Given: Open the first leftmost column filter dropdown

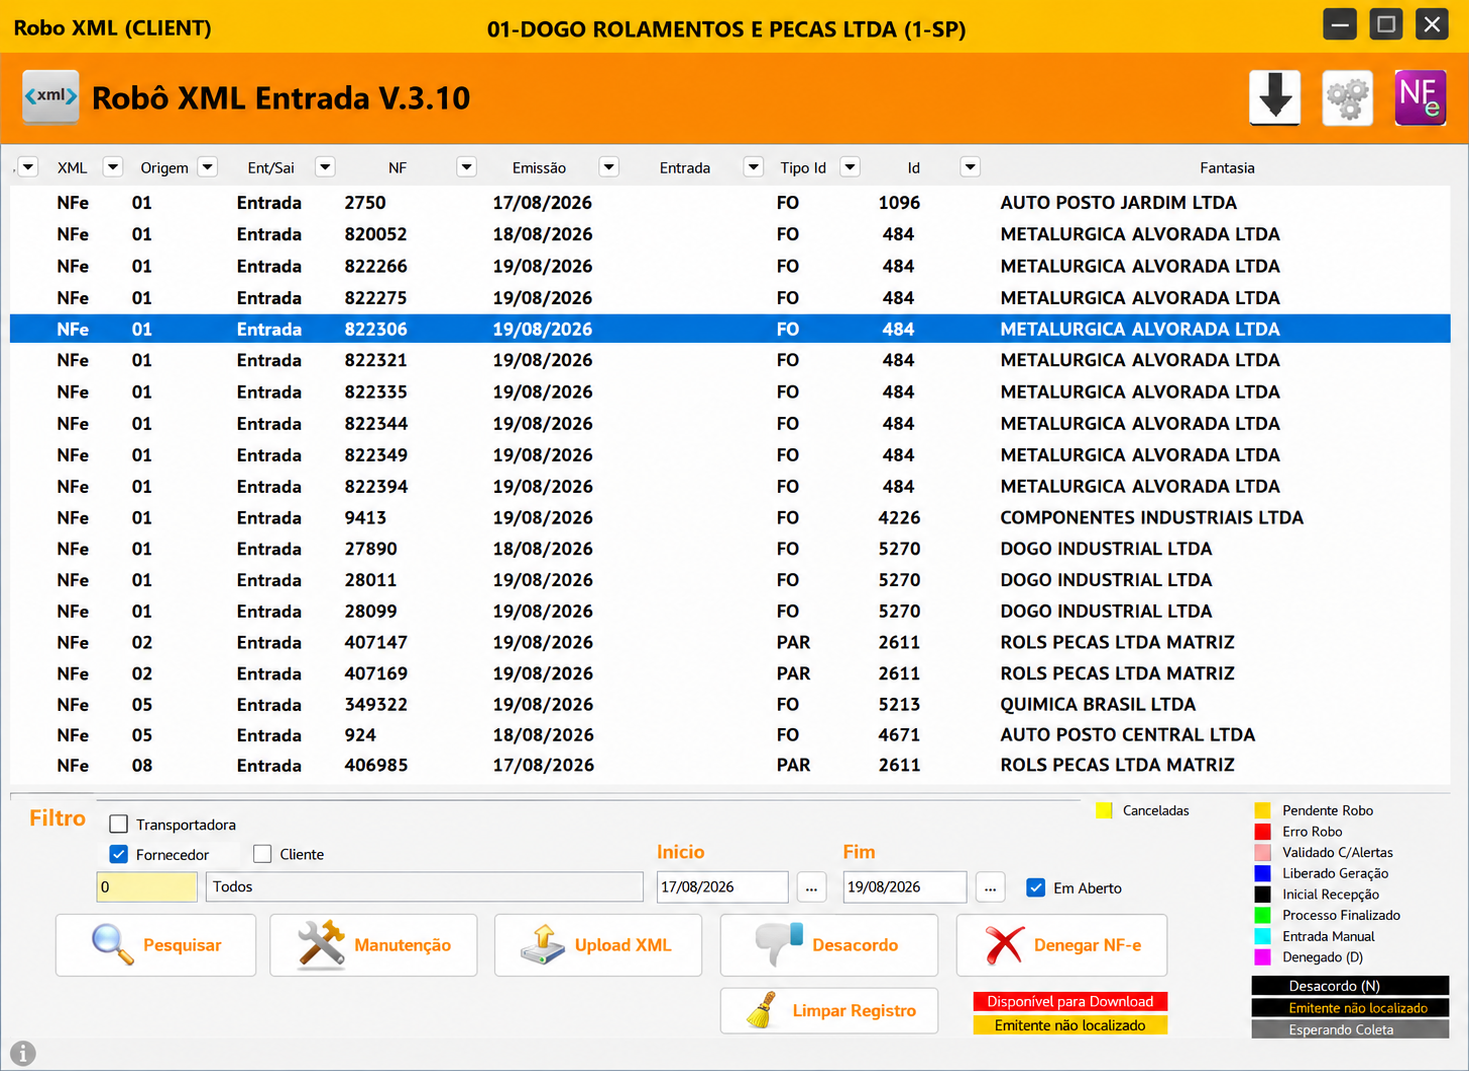Looking at the screenshot, I should [28, 167].
